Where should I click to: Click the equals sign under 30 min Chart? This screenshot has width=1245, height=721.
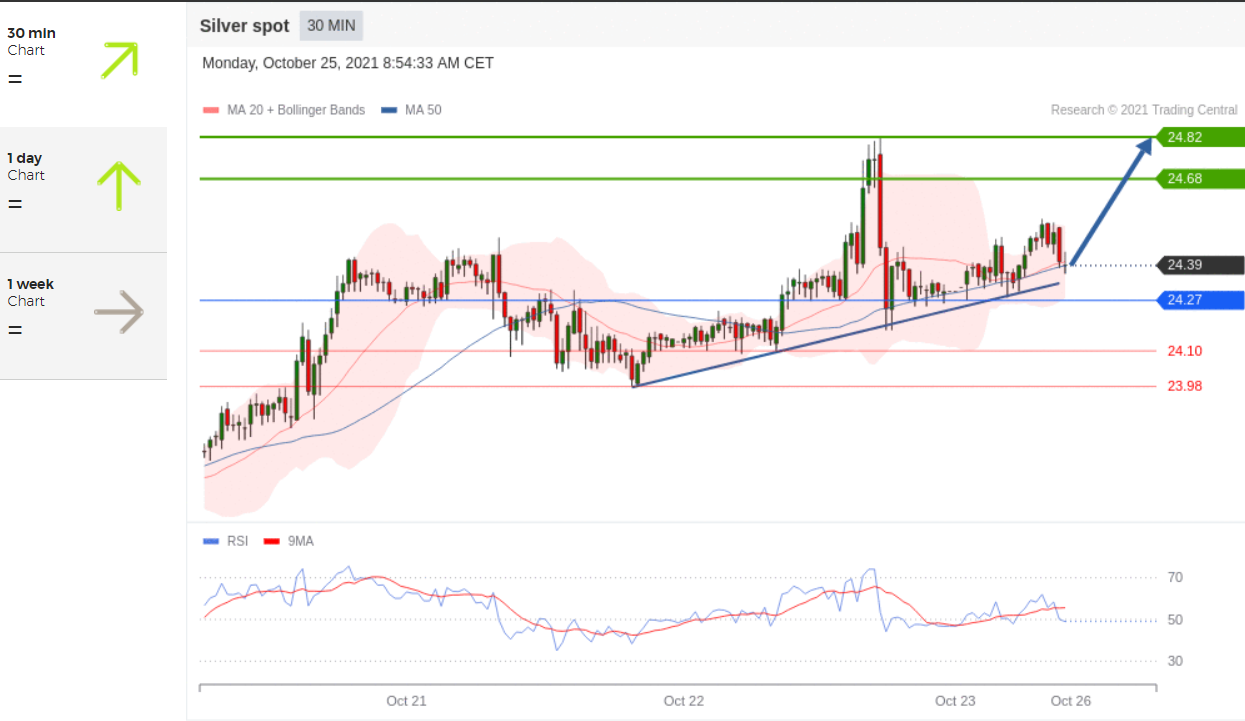click(15, 78)
